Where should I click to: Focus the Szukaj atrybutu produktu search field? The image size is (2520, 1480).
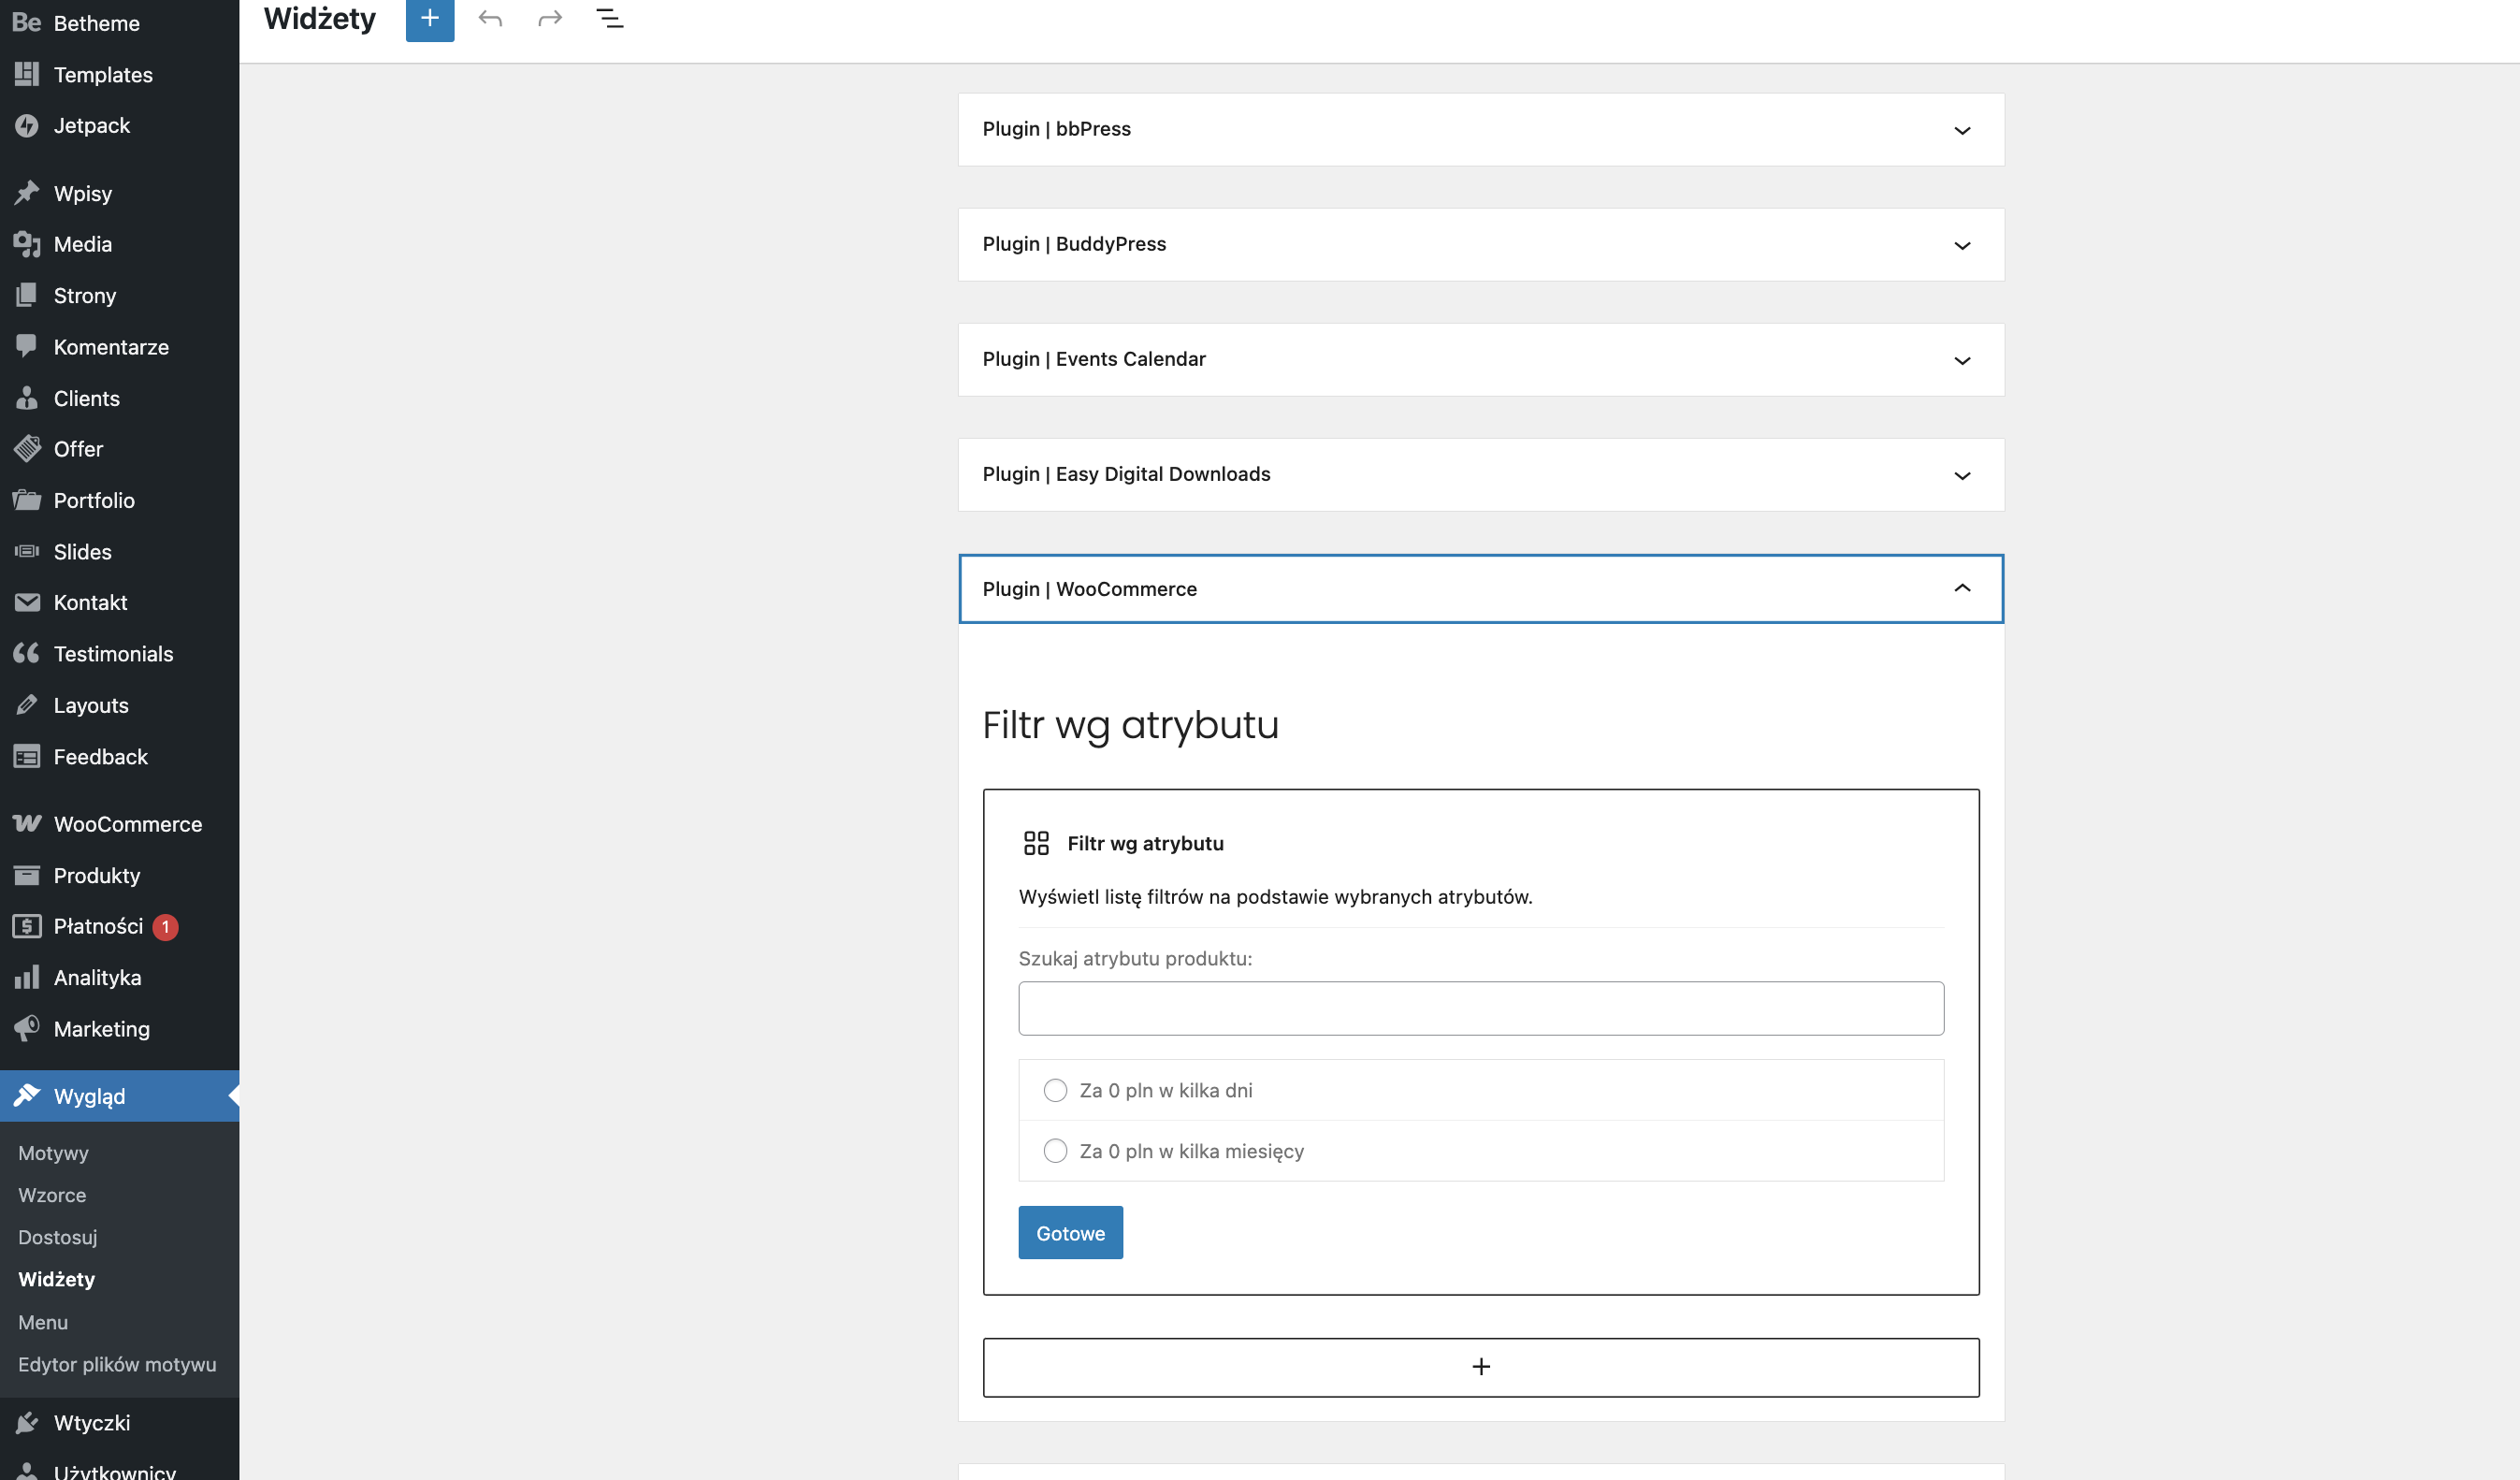coord(1481,1008)
